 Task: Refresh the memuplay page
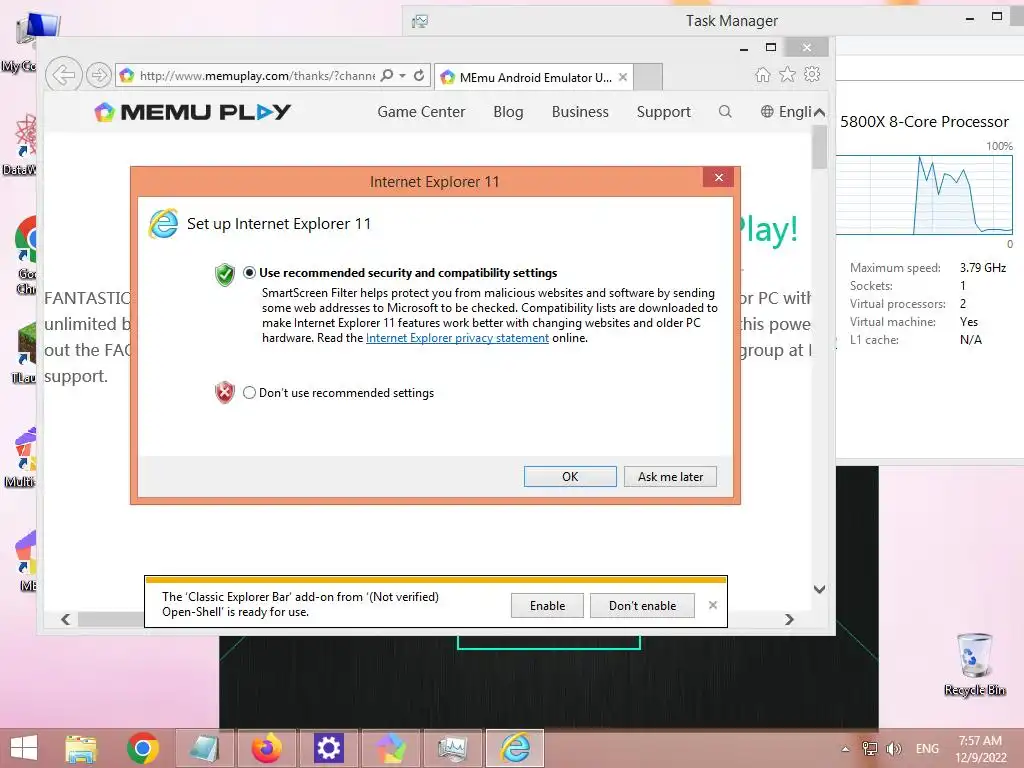pos(419,75)
